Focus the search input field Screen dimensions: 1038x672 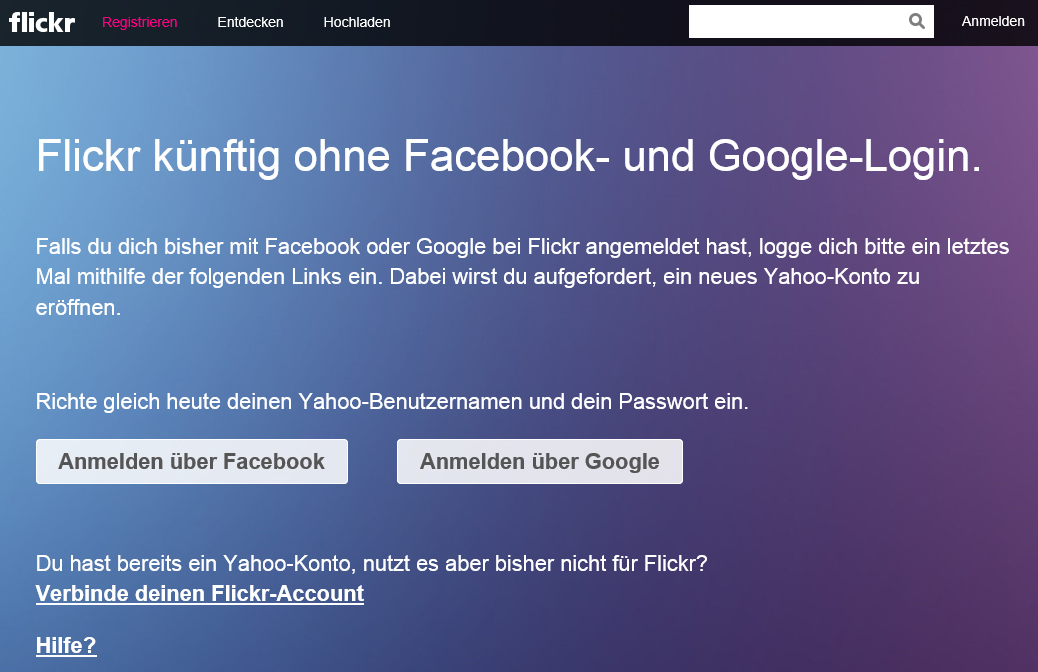coord(798,21)
